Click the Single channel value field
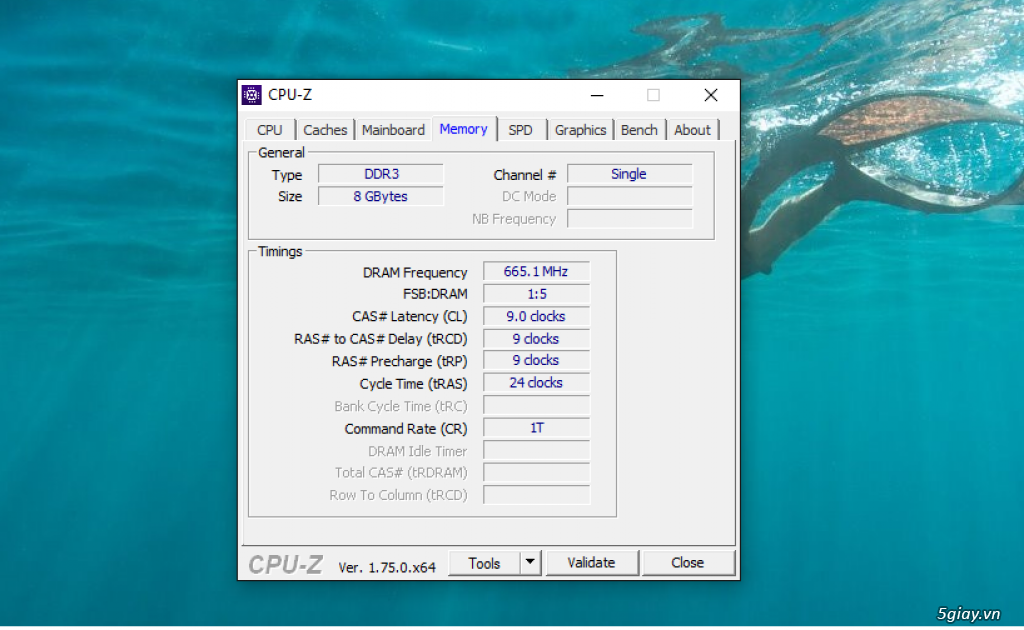 [x=630, y=174]
